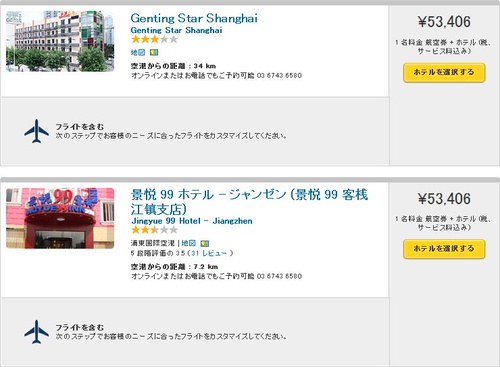Screen dimensions: 500x367
Task: Click the Genting Star Shanghai subtitle link
Action: click(176, 30)
